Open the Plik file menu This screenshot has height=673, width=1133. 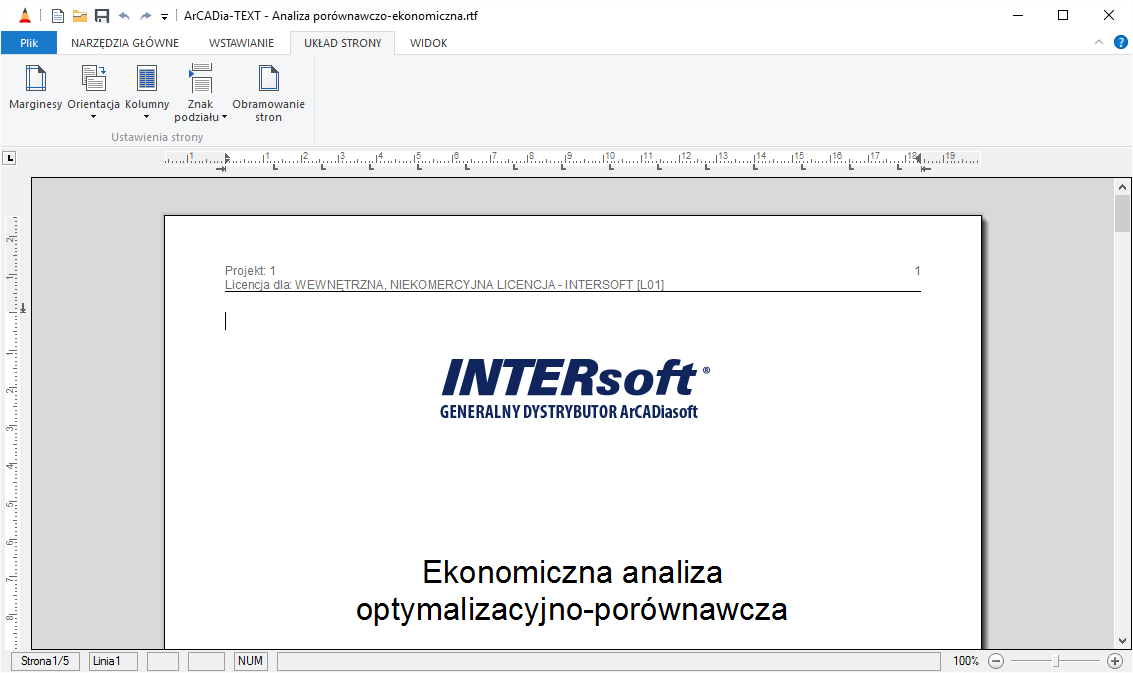coord(29,43)
